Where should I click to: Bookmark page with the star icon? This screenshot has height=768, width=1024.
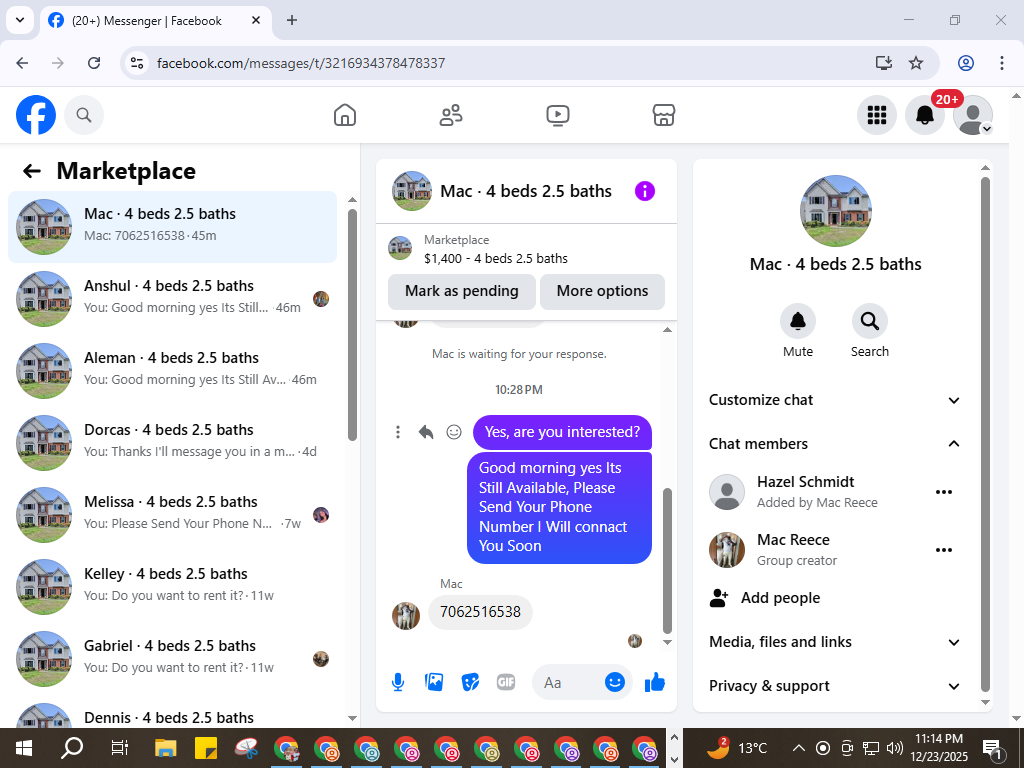pos(916,63)
